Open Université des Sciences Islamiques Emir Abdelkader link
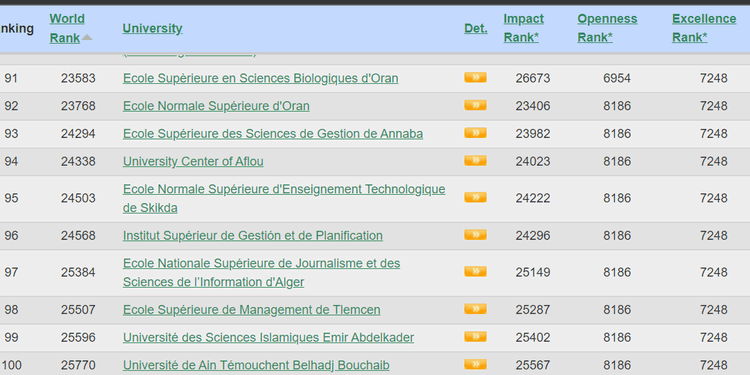This screenshot has height=375, width=750. point(268,337)
